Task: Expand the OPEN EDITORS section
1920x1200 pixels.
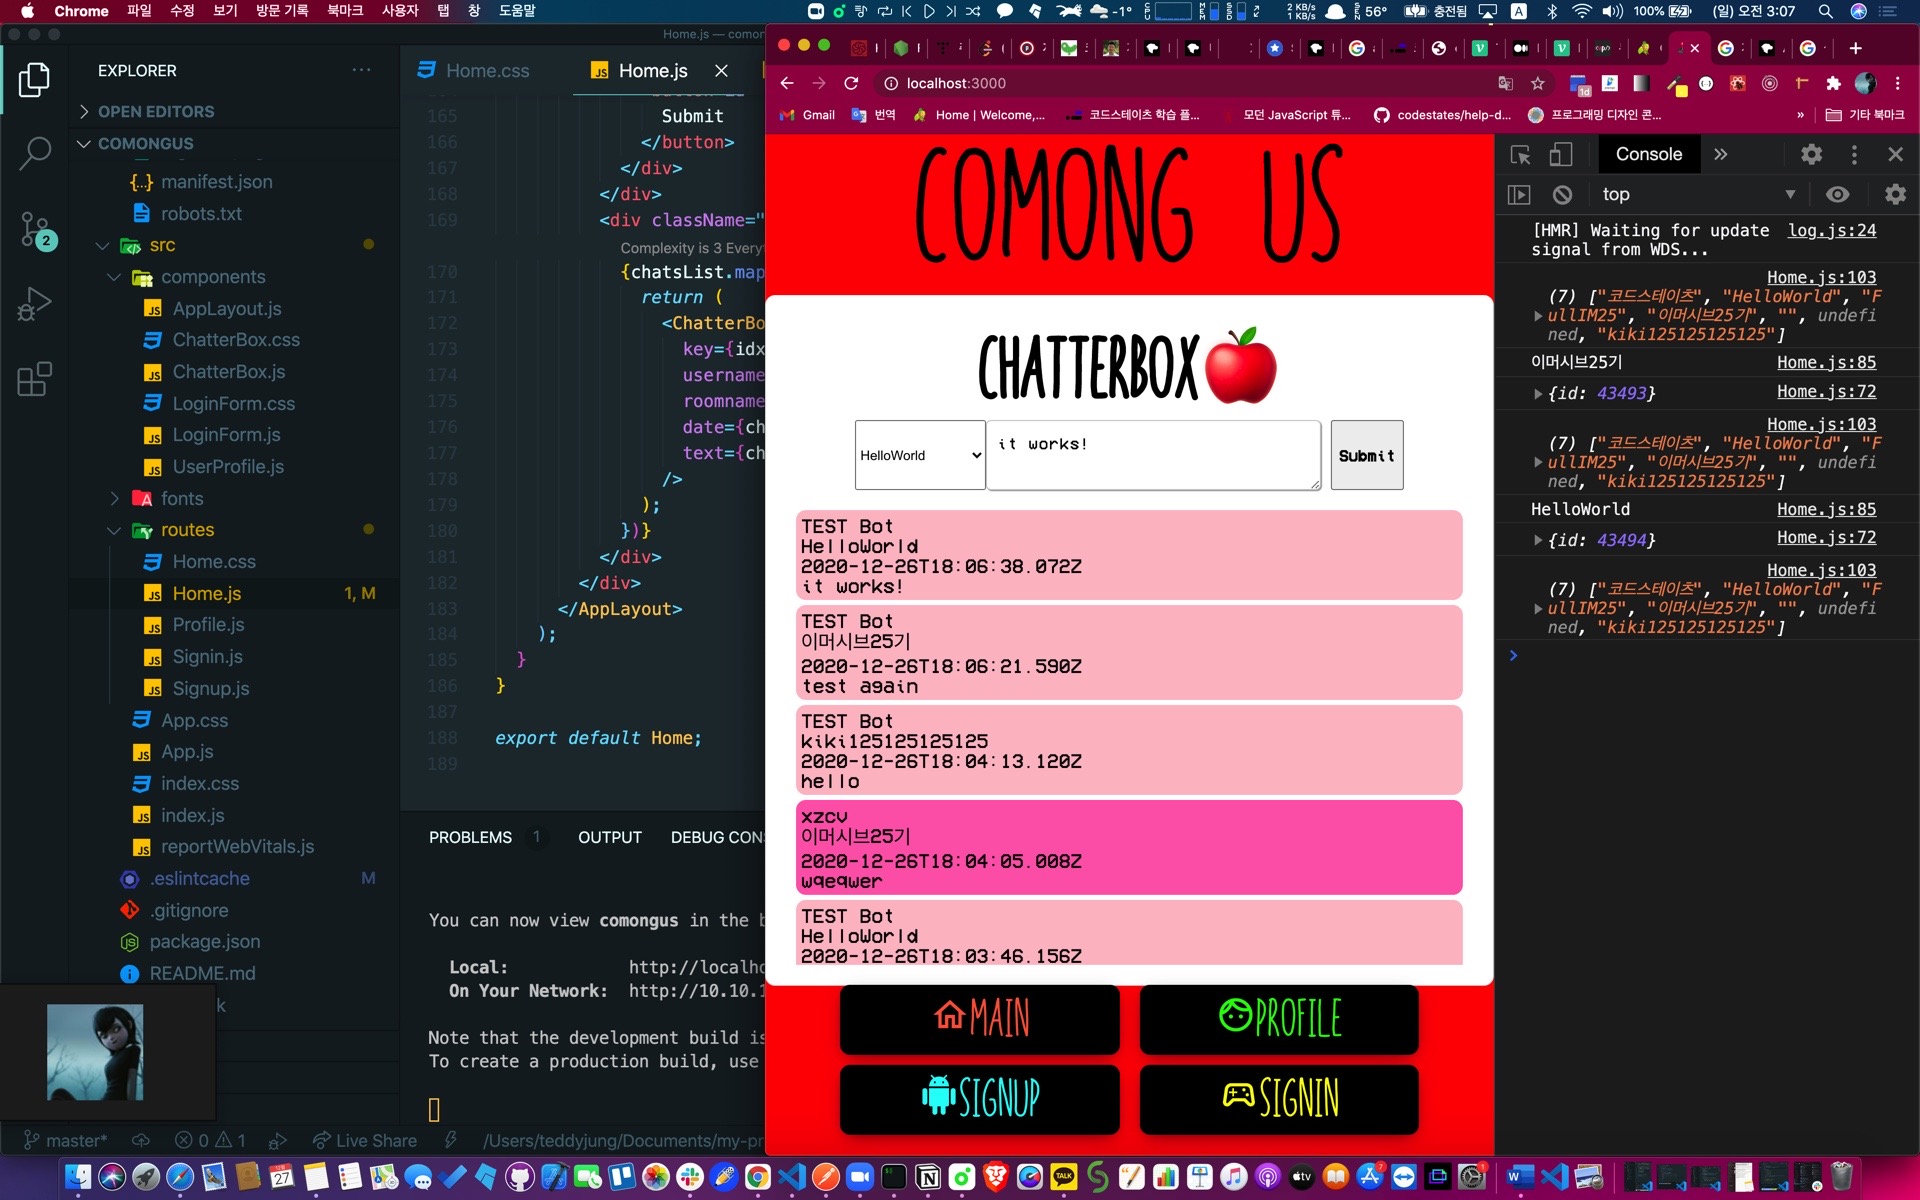Action: pos(156,111)
